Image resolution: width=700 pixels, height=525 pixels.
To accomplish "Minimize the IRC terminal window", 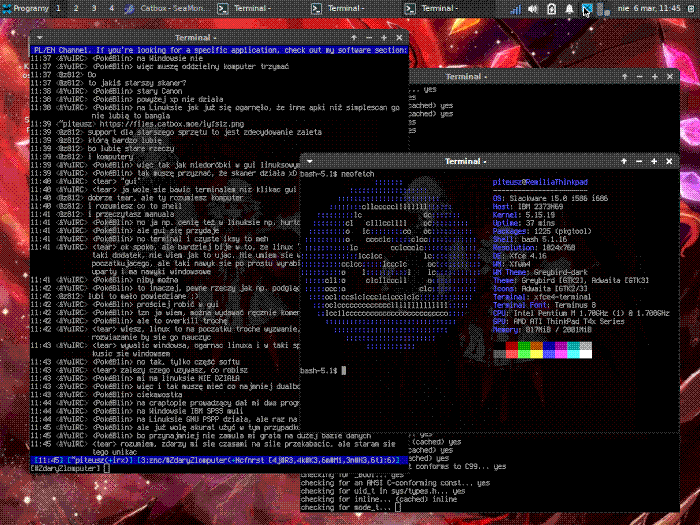I will 369,38.
